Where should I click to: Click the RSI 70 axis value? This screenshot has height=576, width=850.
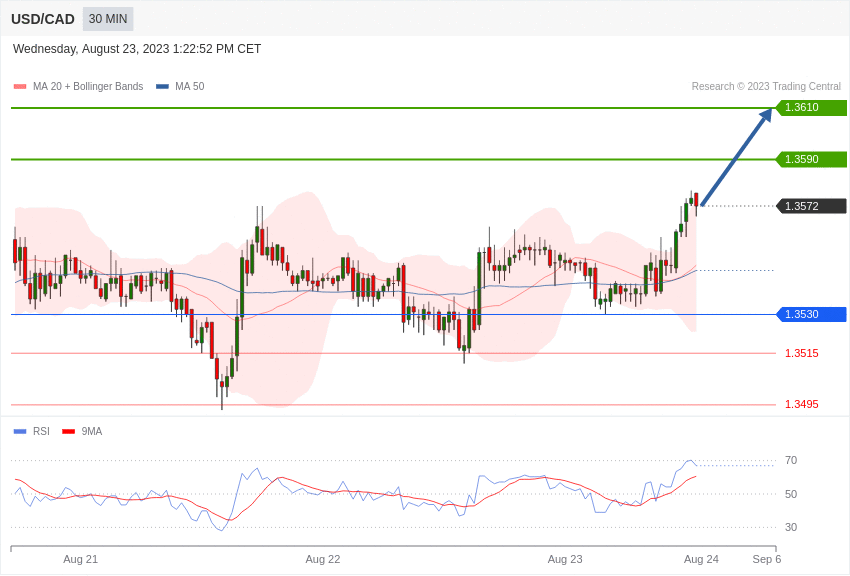coord(791,461)
